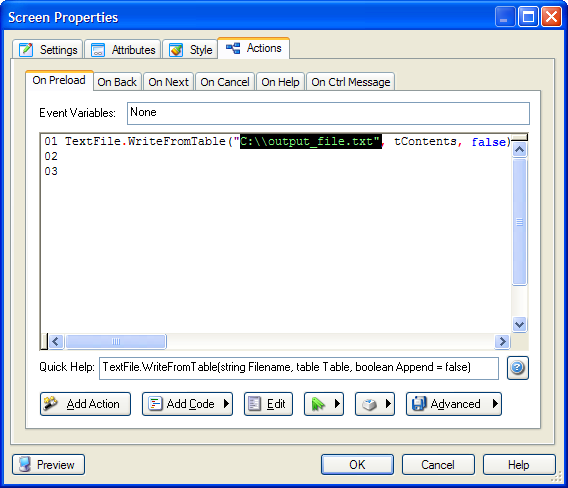
Task: Confirm with the OK button
Action: tap(357, 464)
